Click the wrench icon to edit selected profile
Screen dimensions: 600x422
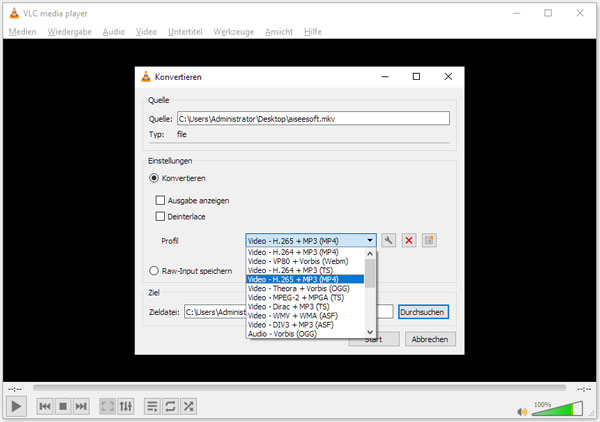coord(389,241)
